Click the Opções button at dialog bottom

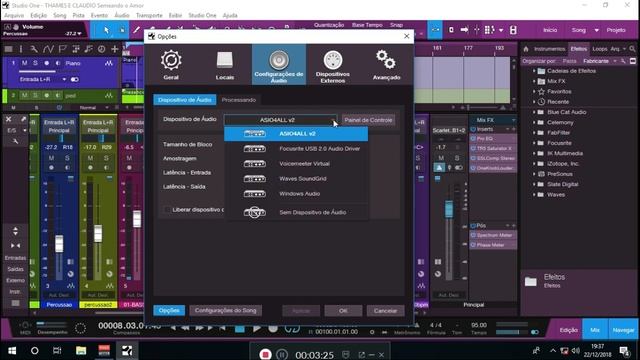[169, 310]
